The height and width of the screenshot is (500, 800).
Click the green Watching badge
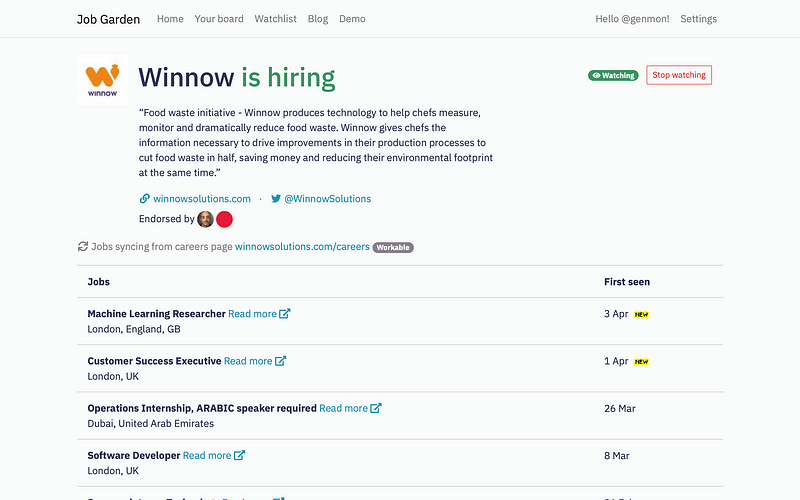click(613, 76)
